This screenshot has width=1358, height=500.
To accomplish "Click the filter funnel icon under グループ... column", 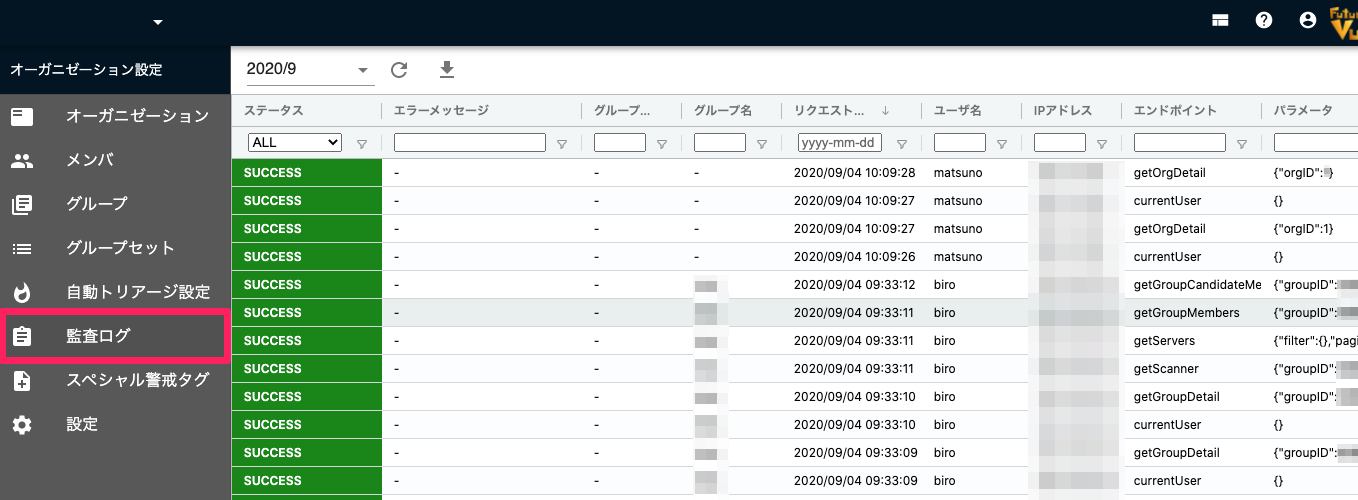I will coord(662,144).
